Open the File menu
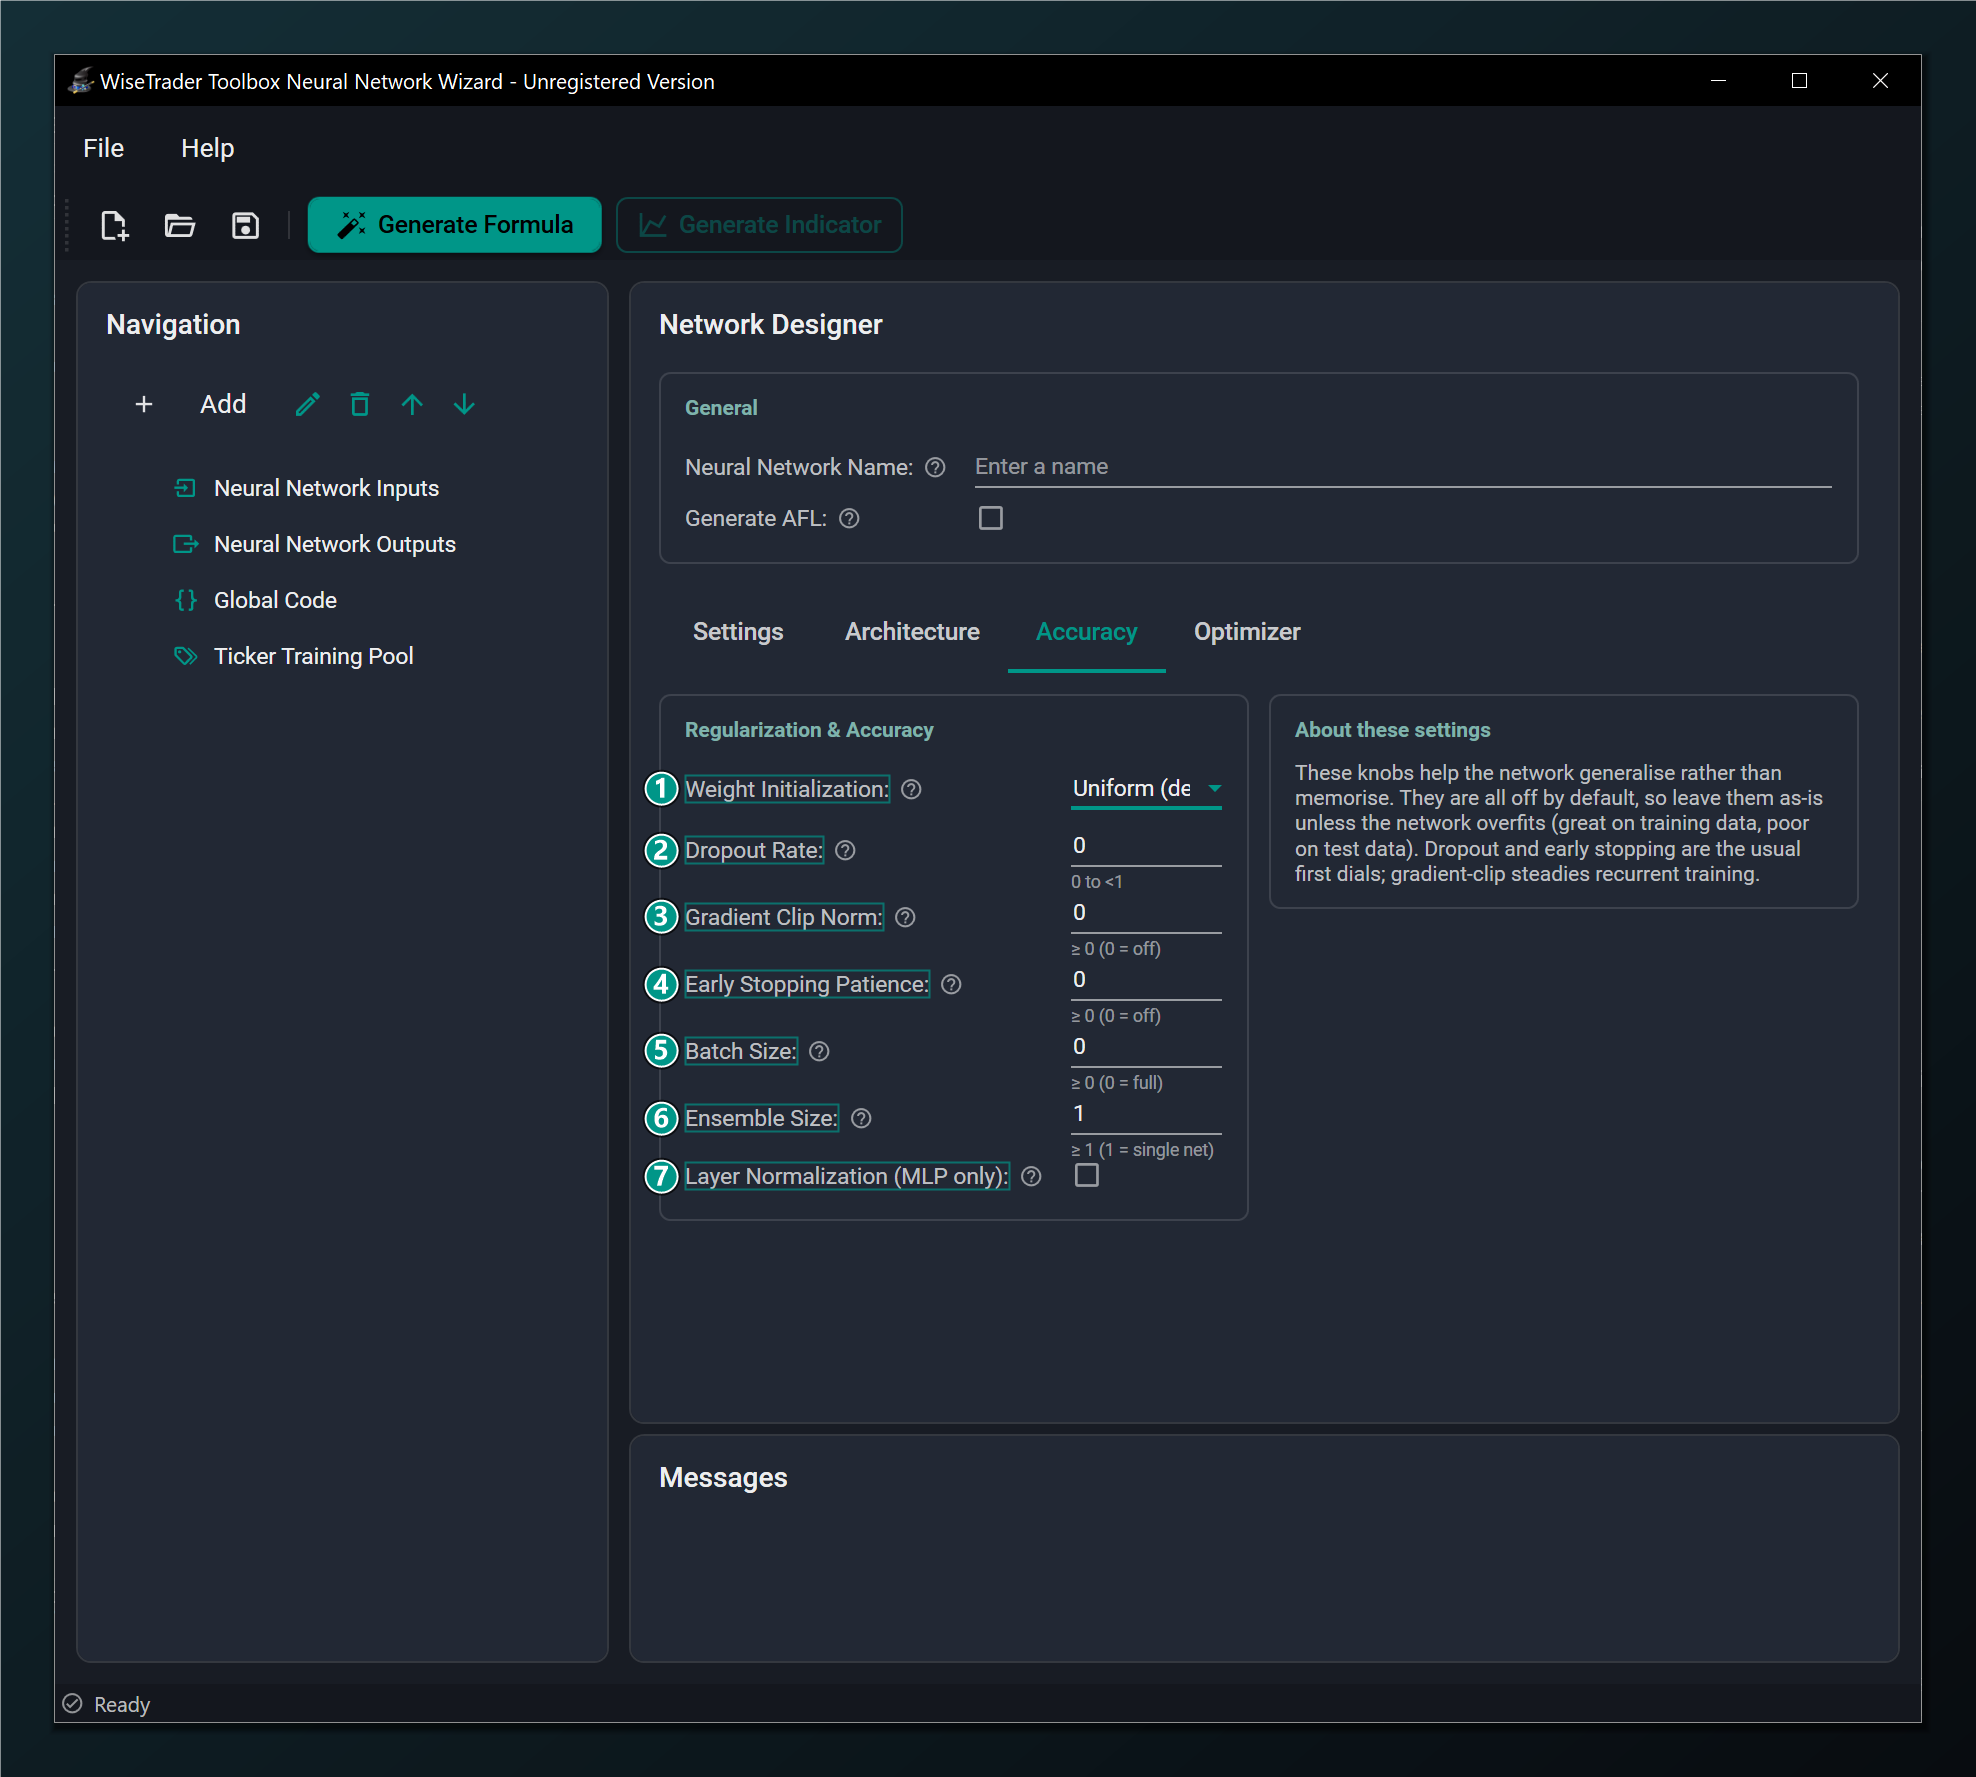 104,148
